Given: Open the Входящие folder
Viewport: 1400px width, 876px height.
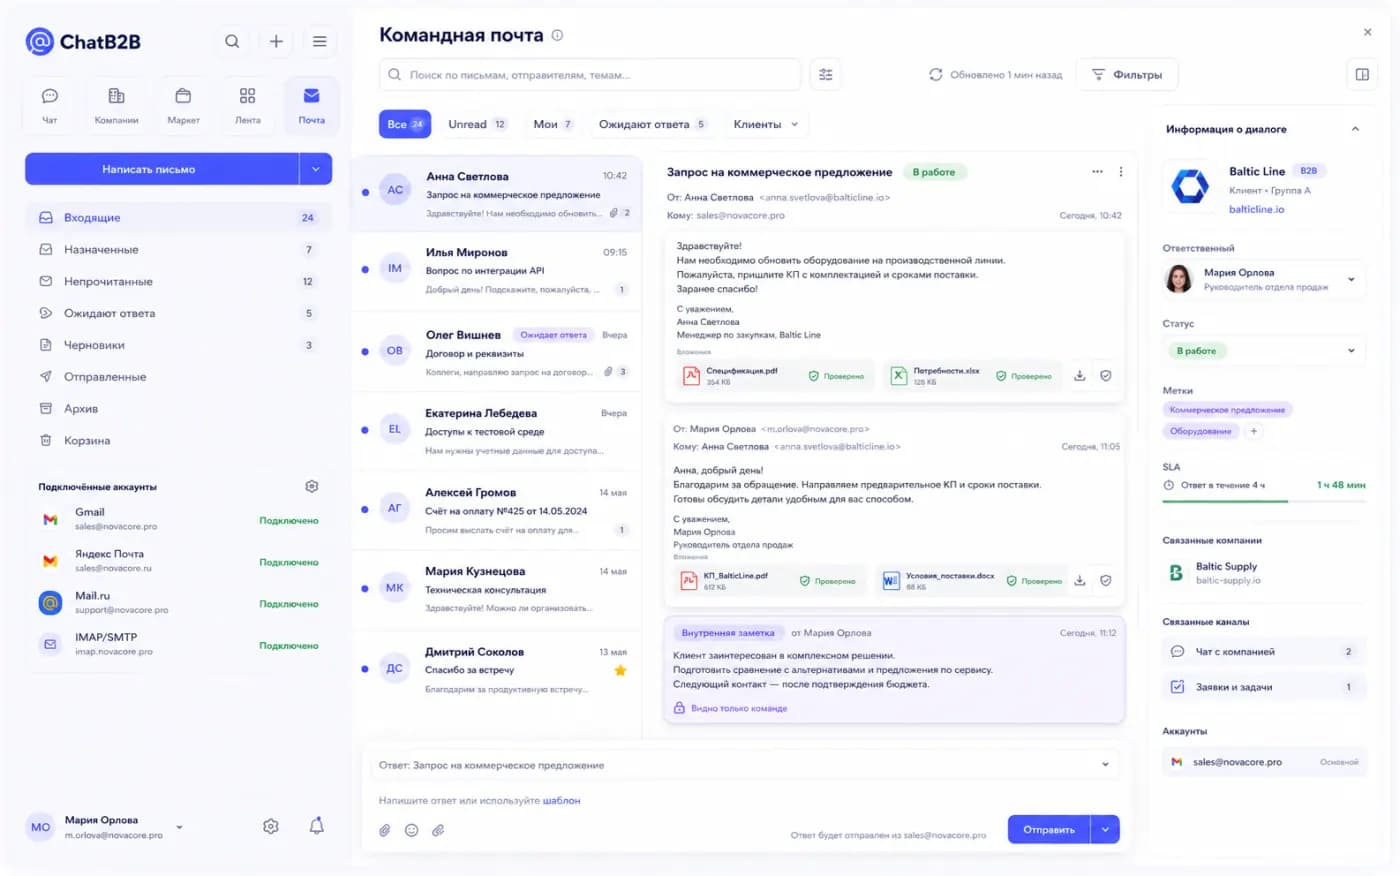Looking at the screenshot, I should (177, 217).
